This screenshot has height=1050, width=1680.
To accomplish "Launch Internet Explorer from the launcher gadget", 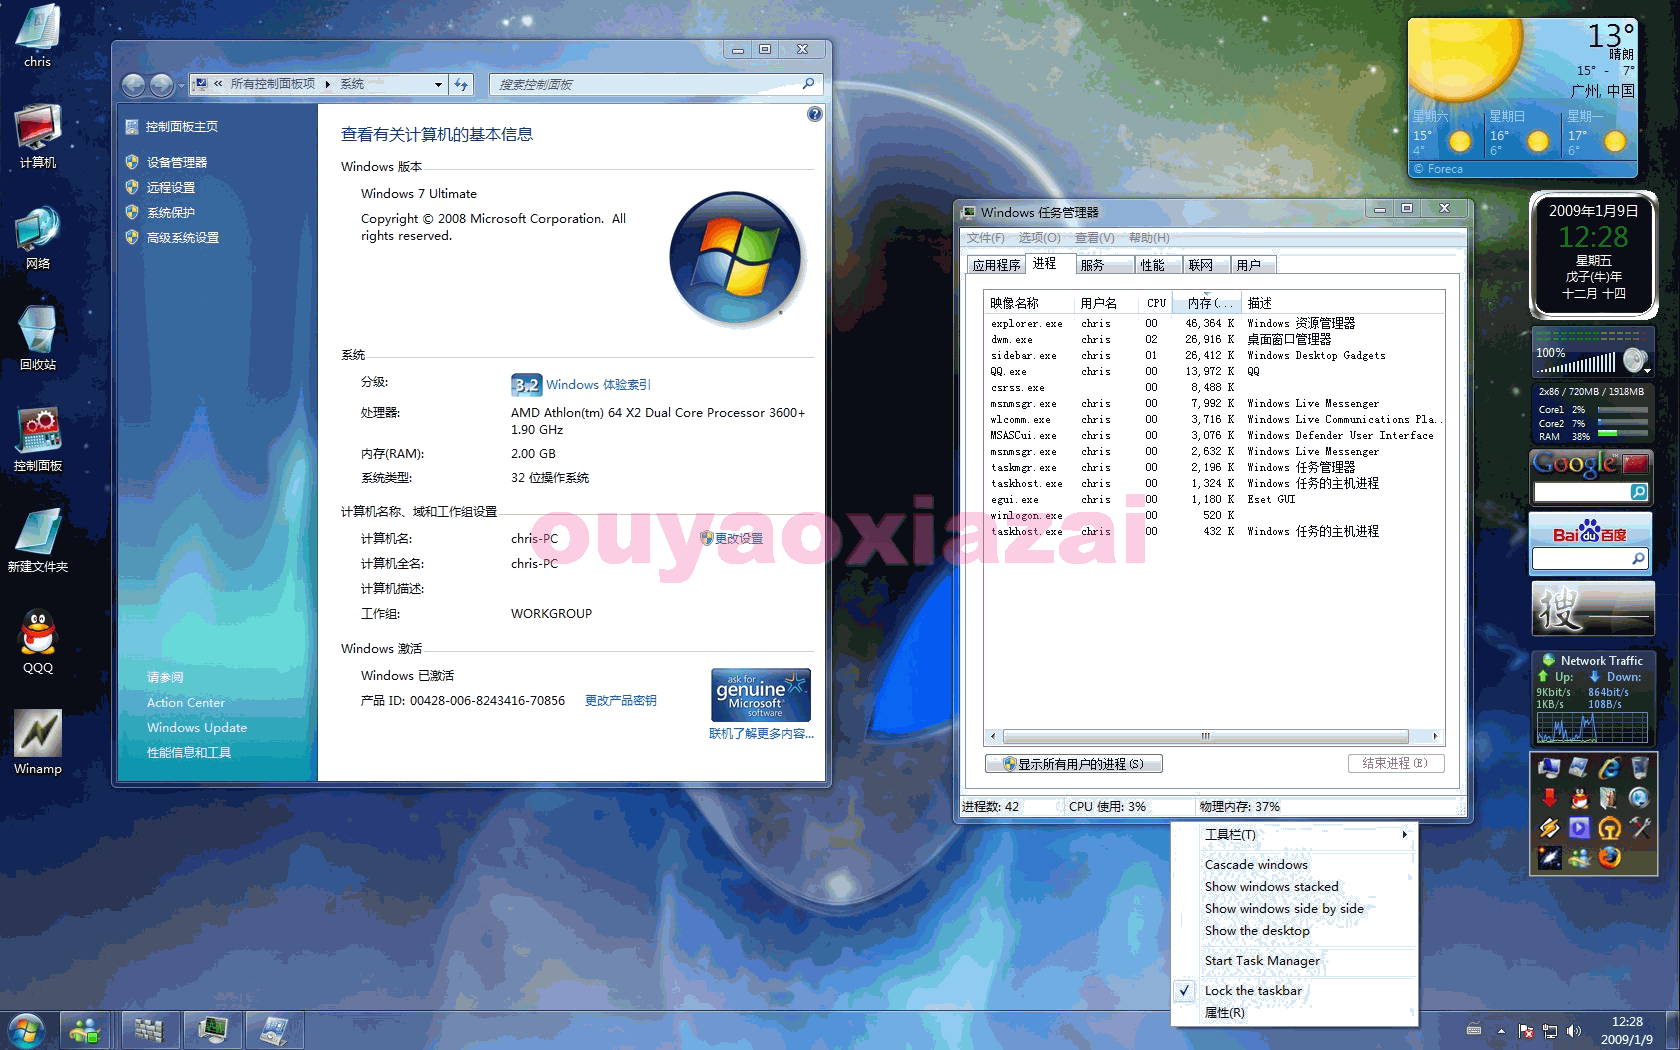I will coord(1609,768).
